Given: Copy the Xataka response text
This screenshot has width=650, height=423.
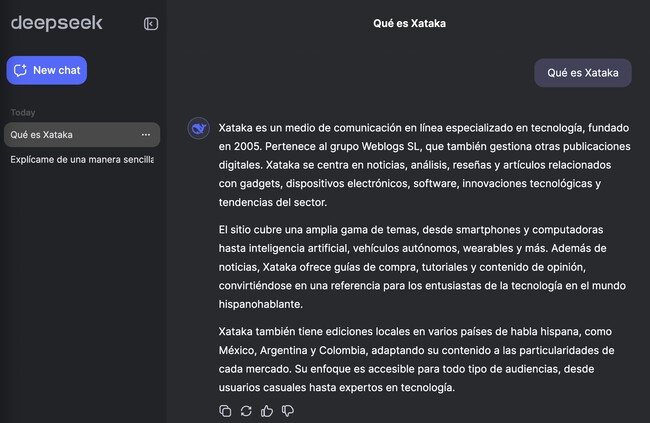Looking at the screenshot, I should click(x=224, y=410).
